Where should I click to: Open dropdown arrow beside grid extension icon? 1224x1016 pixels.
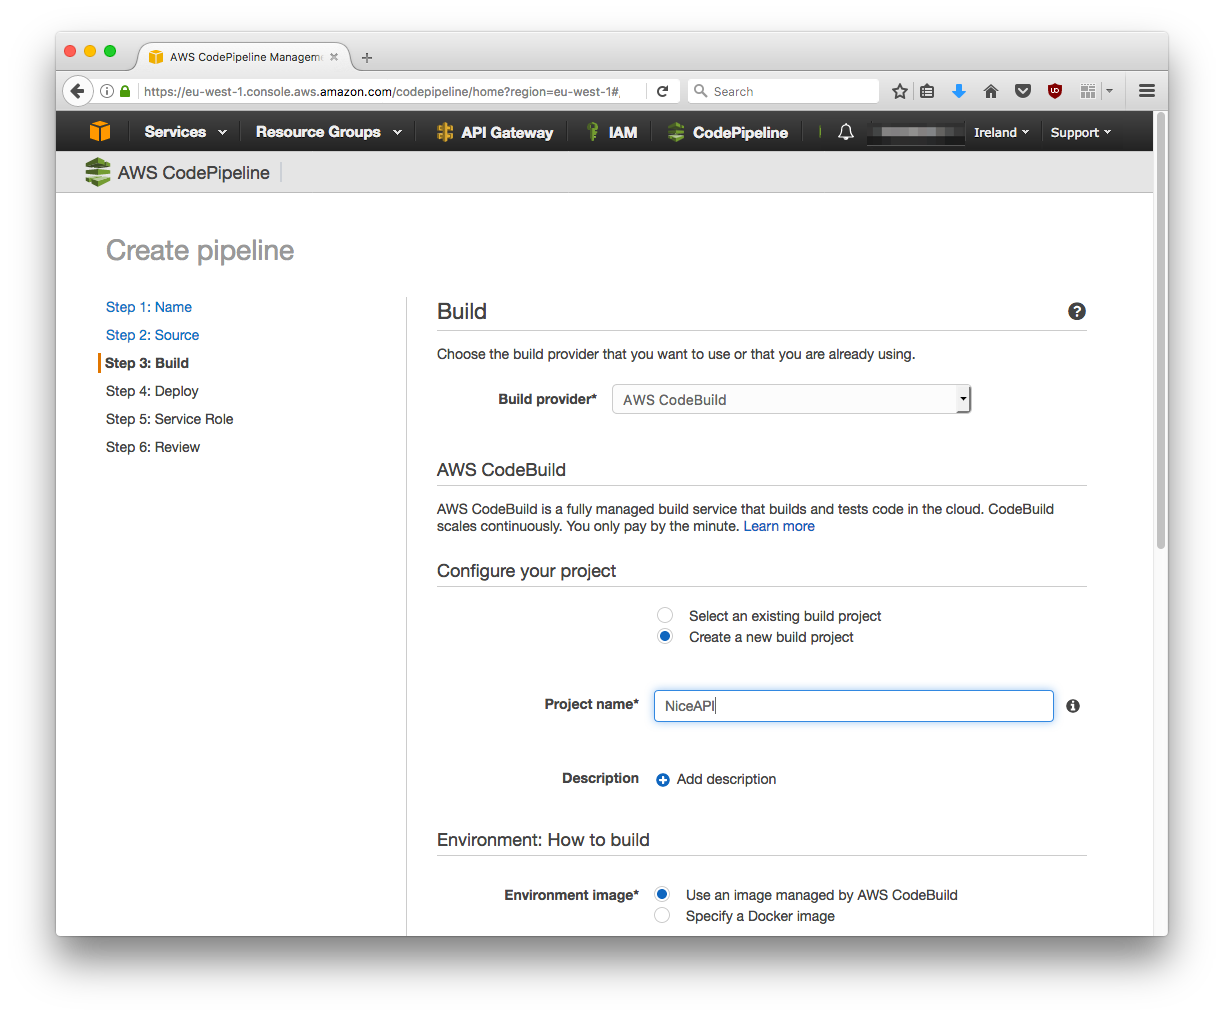(x=1110, y=91)
